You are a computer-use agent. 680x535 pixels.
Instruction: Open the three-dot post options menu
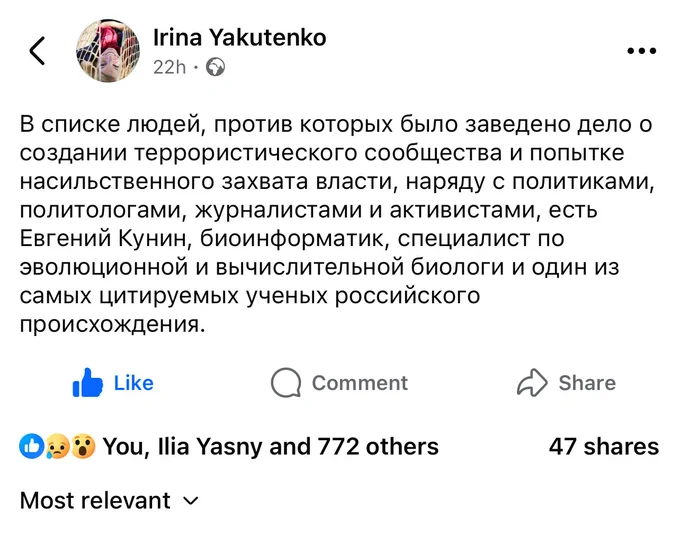click(x=641, y=52)
